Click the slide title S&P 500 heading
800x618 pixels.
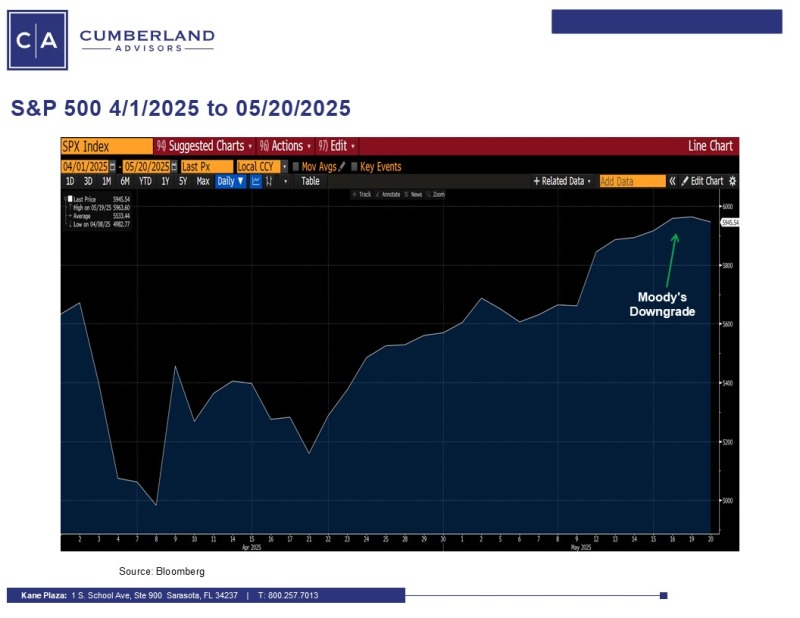(181, 109)
